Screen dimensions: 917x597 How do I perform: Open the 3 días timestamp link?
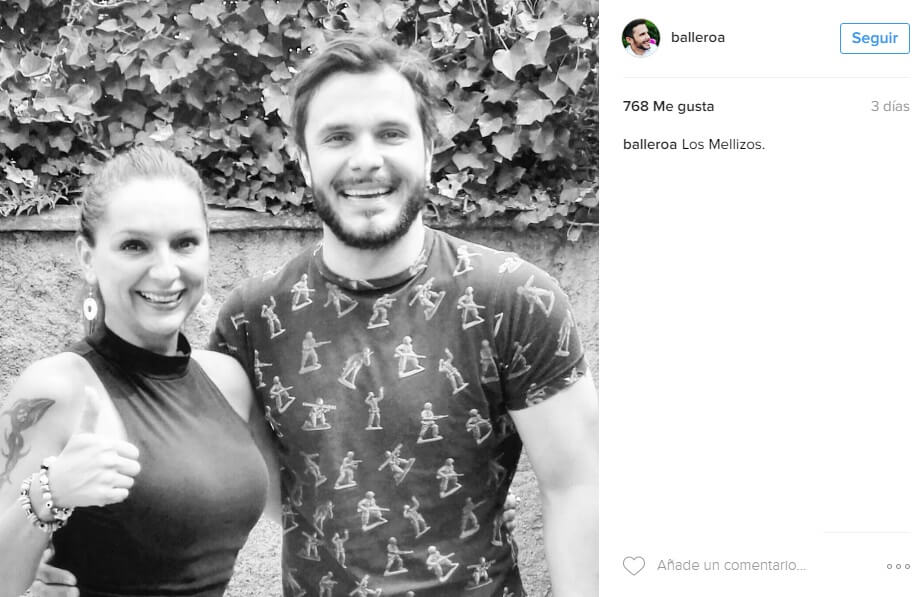coord(890,106)
